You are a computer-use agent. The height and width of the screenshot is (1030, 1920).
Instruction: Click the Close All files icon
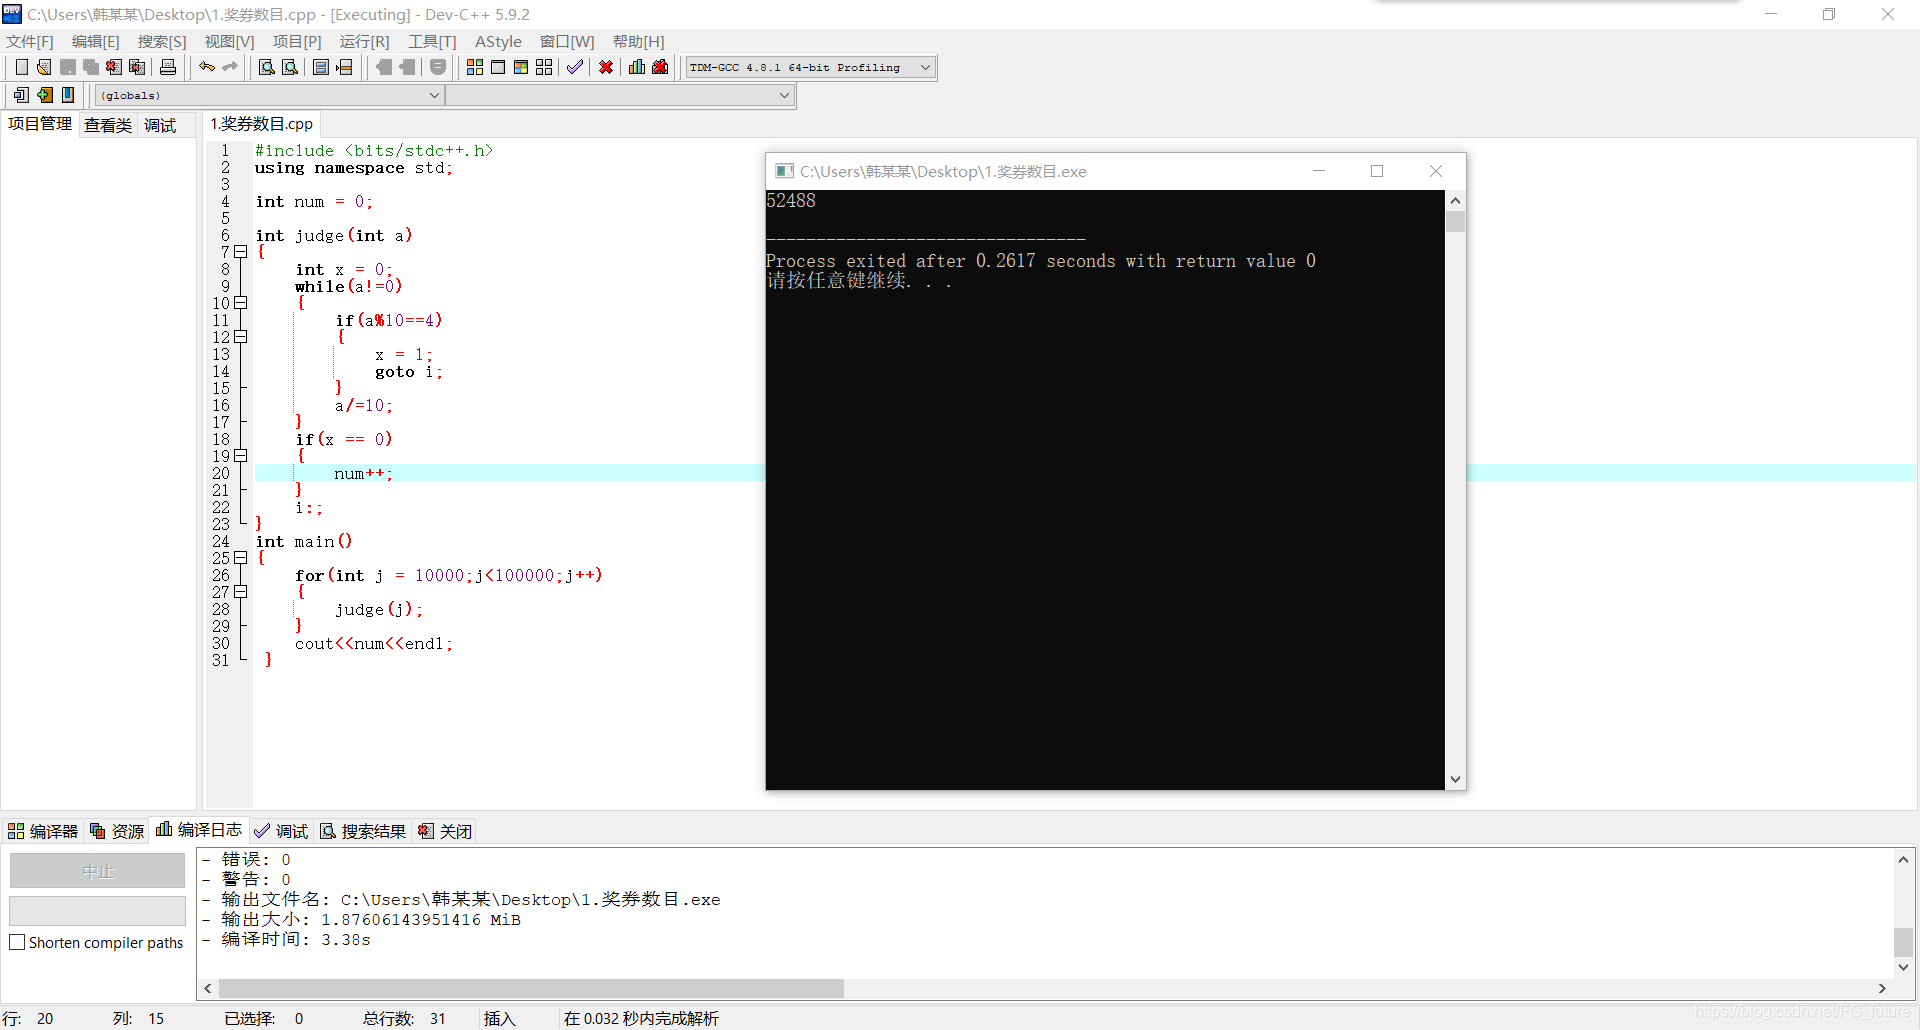137,67
